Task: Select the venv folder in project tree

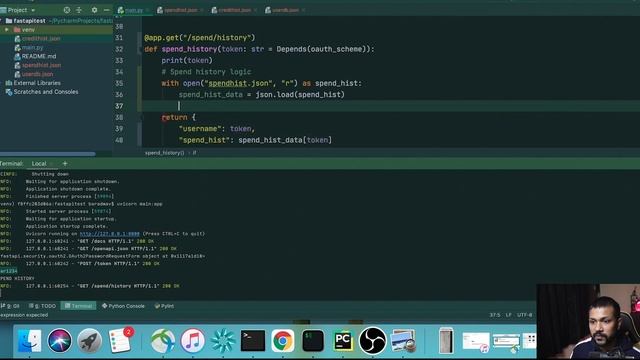Action: point(28,30)
